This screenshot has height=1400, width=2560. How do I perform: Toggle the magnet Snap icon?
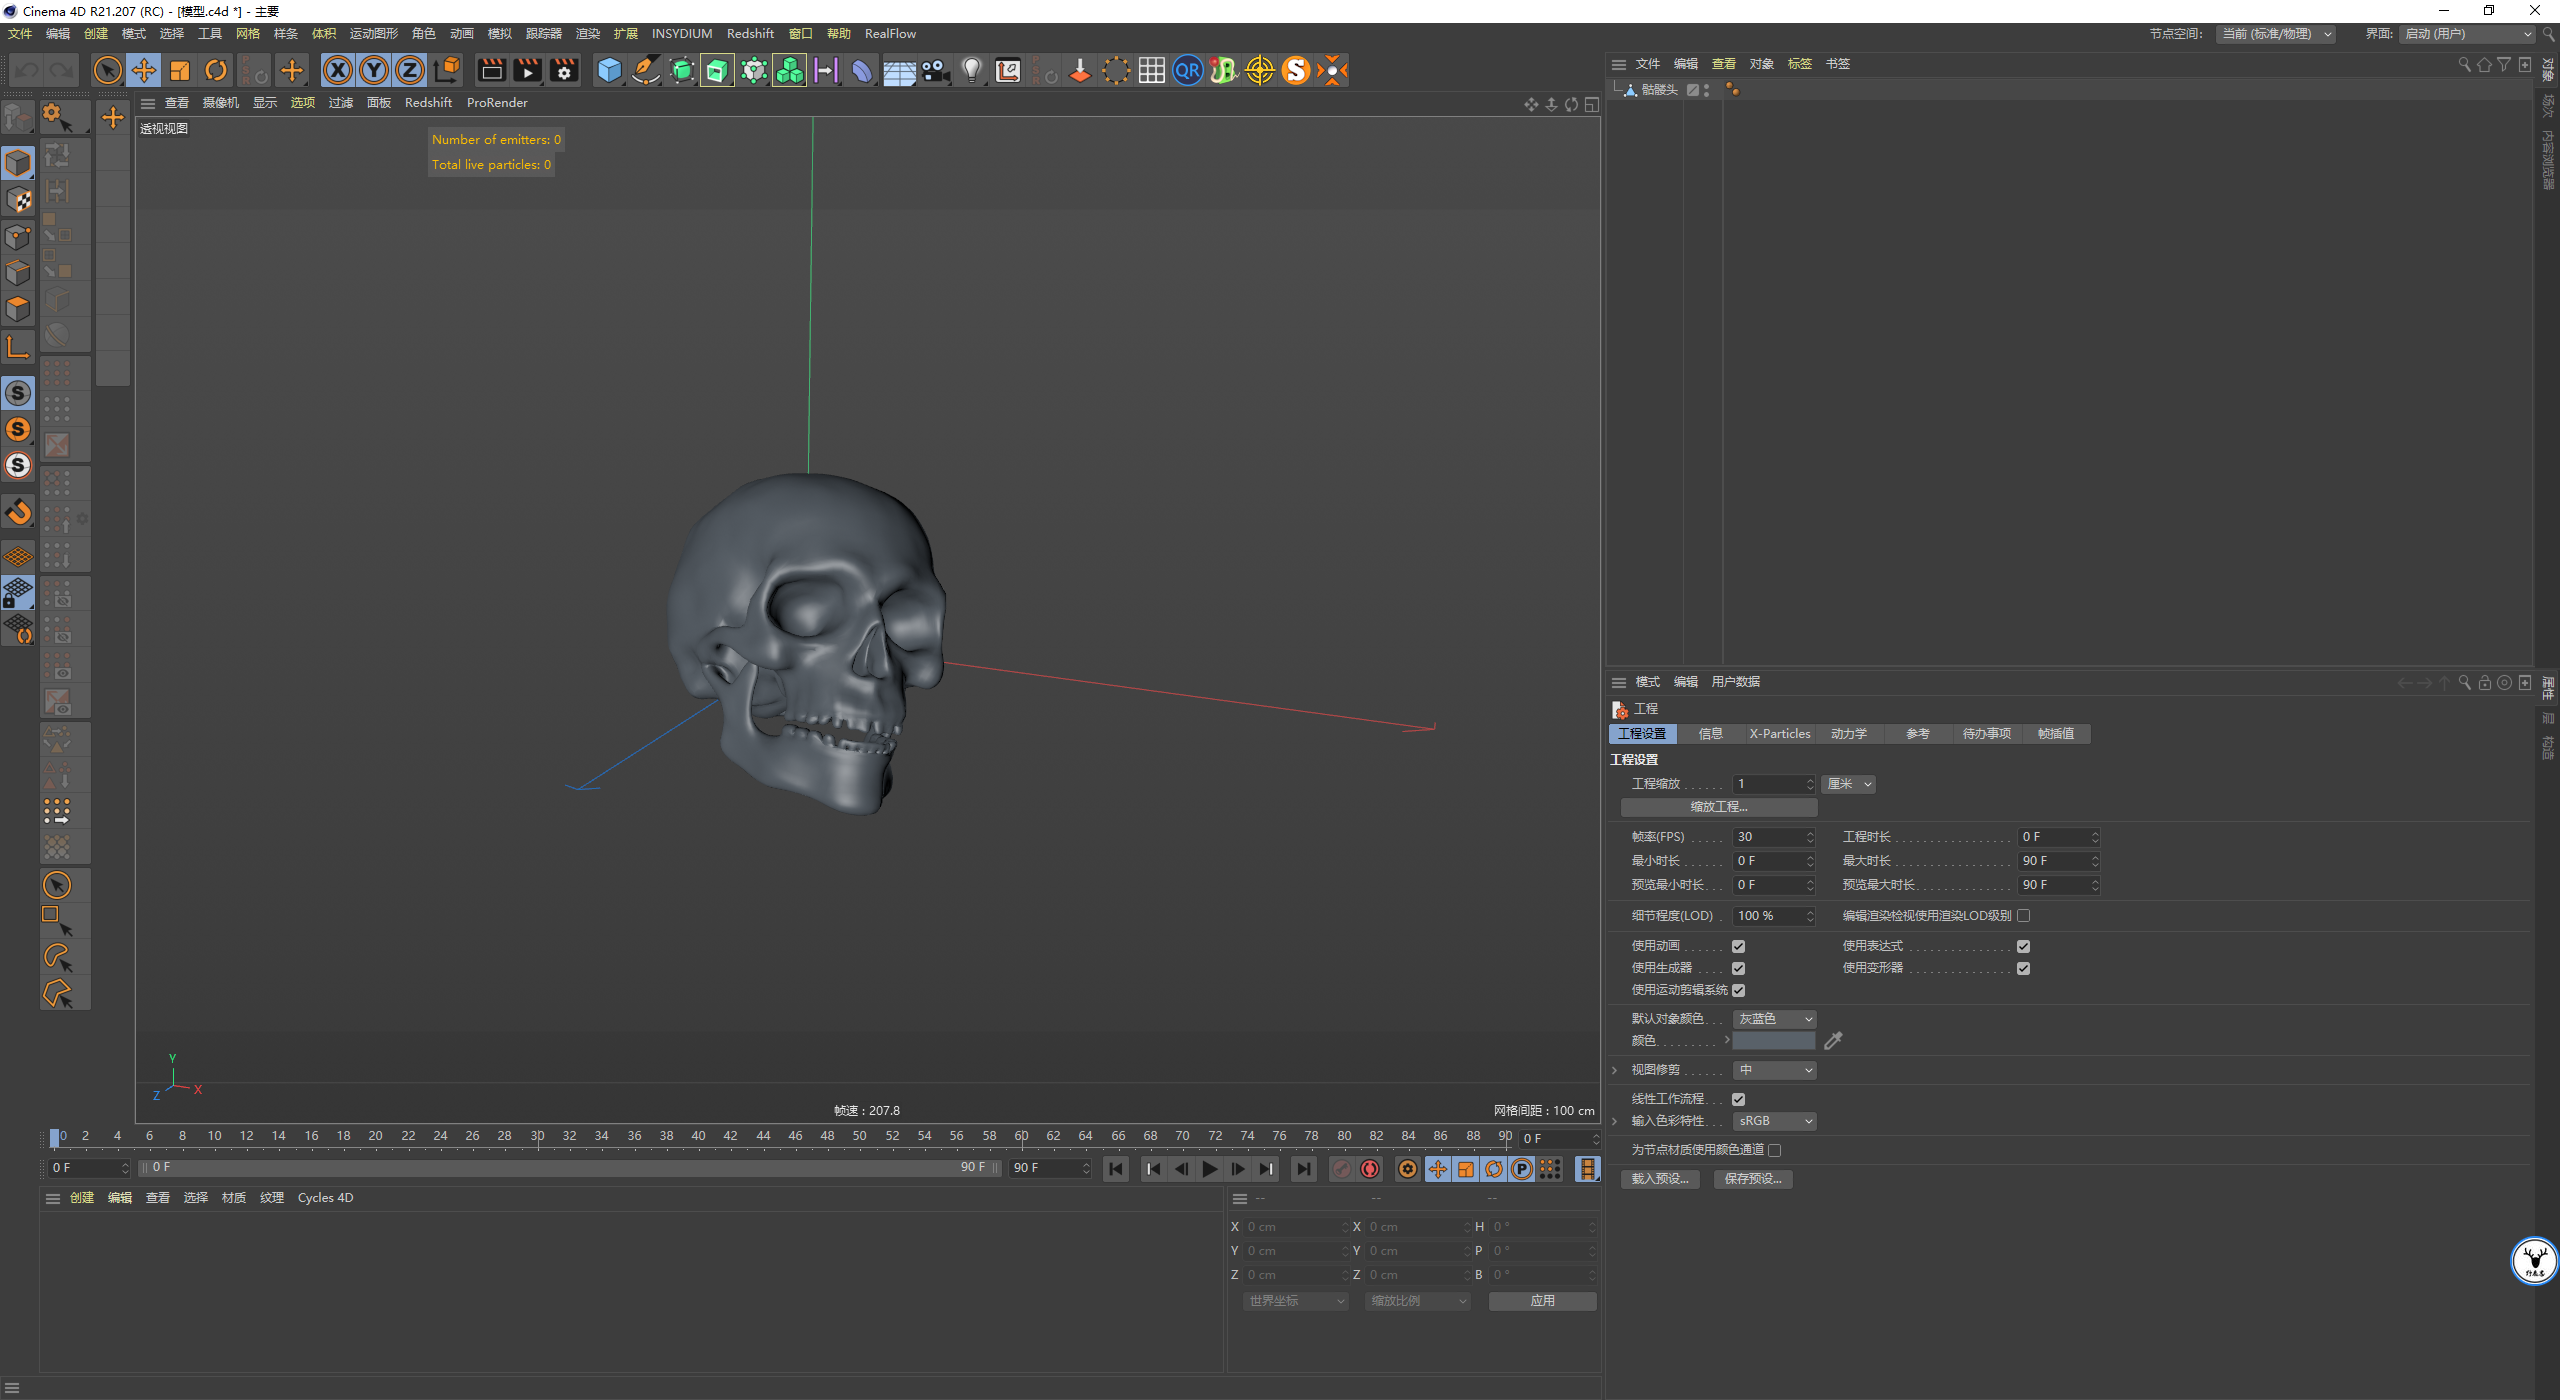18,512
